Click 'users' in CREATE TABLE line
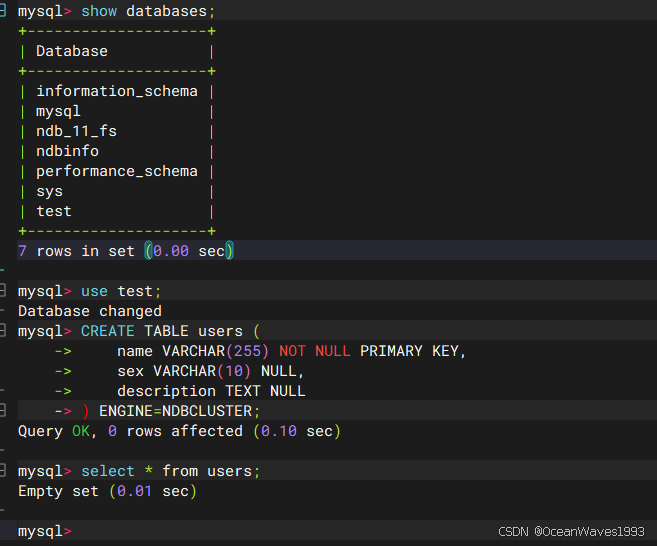 tap(220, 331)
